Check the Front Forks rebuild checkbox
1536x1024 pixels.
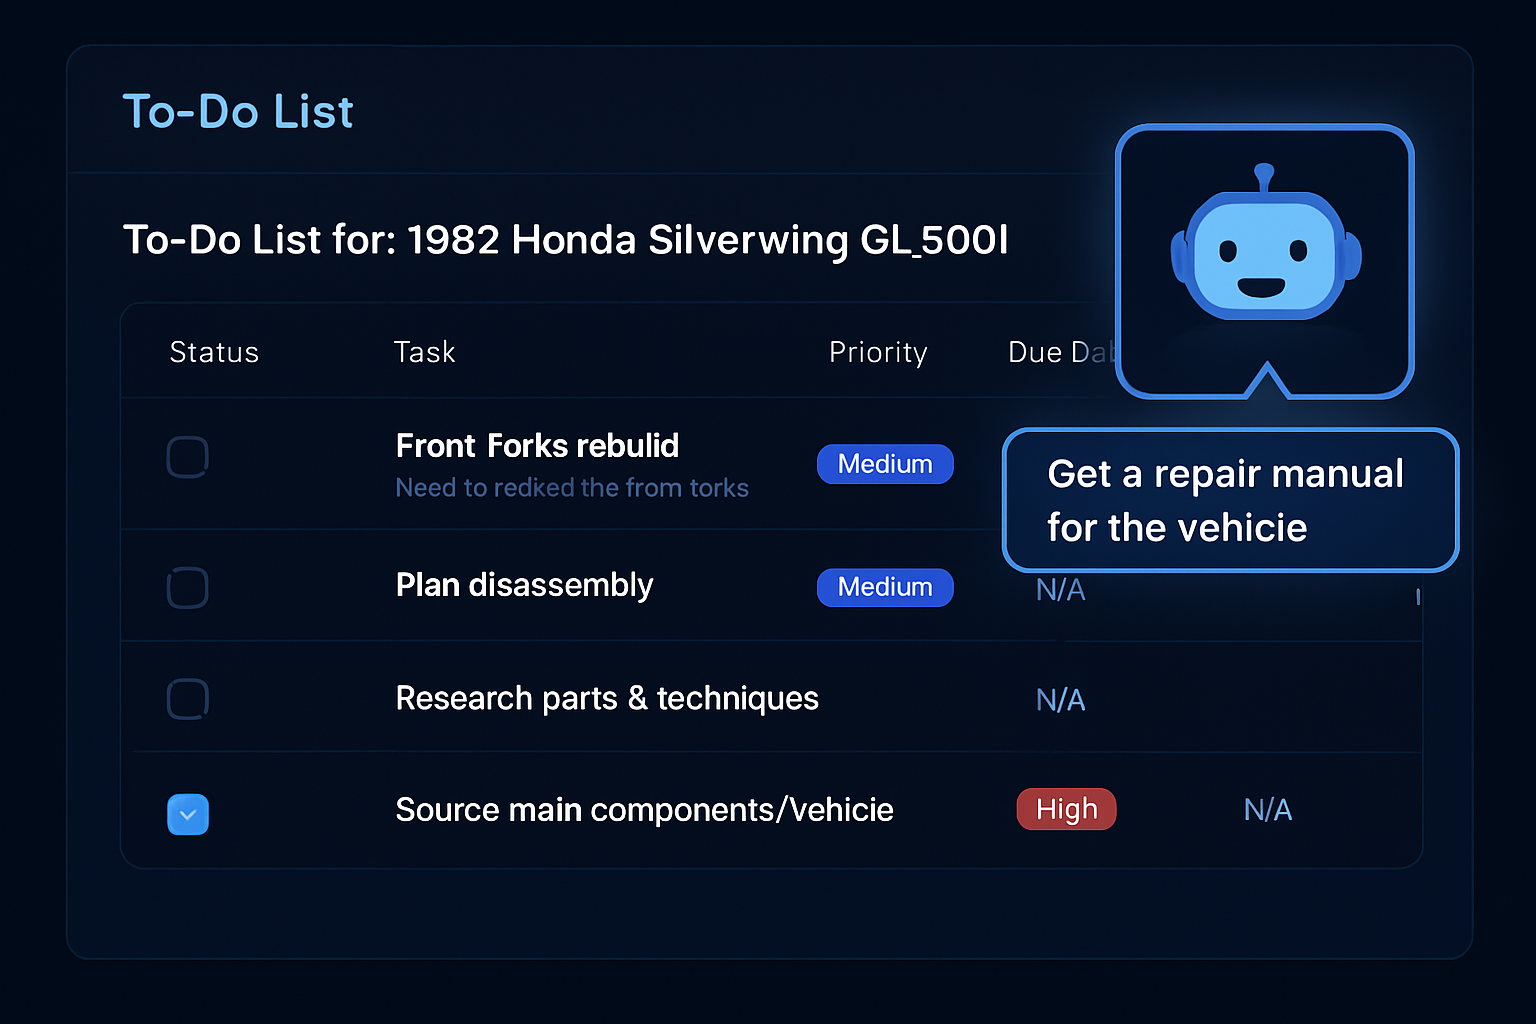(188, 457)
